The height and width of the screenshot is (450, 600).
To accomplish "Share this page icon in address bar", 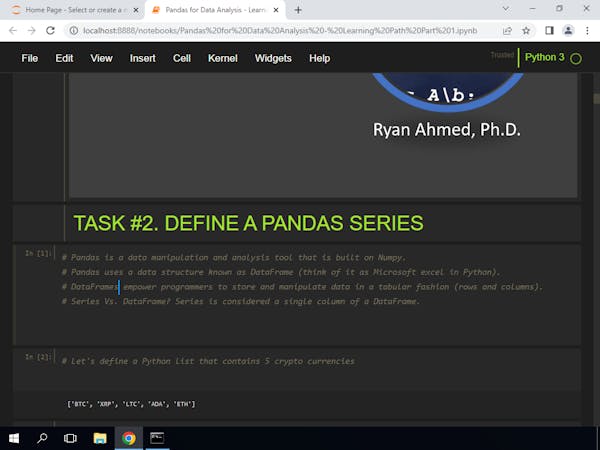I will [x=507, y=31].
